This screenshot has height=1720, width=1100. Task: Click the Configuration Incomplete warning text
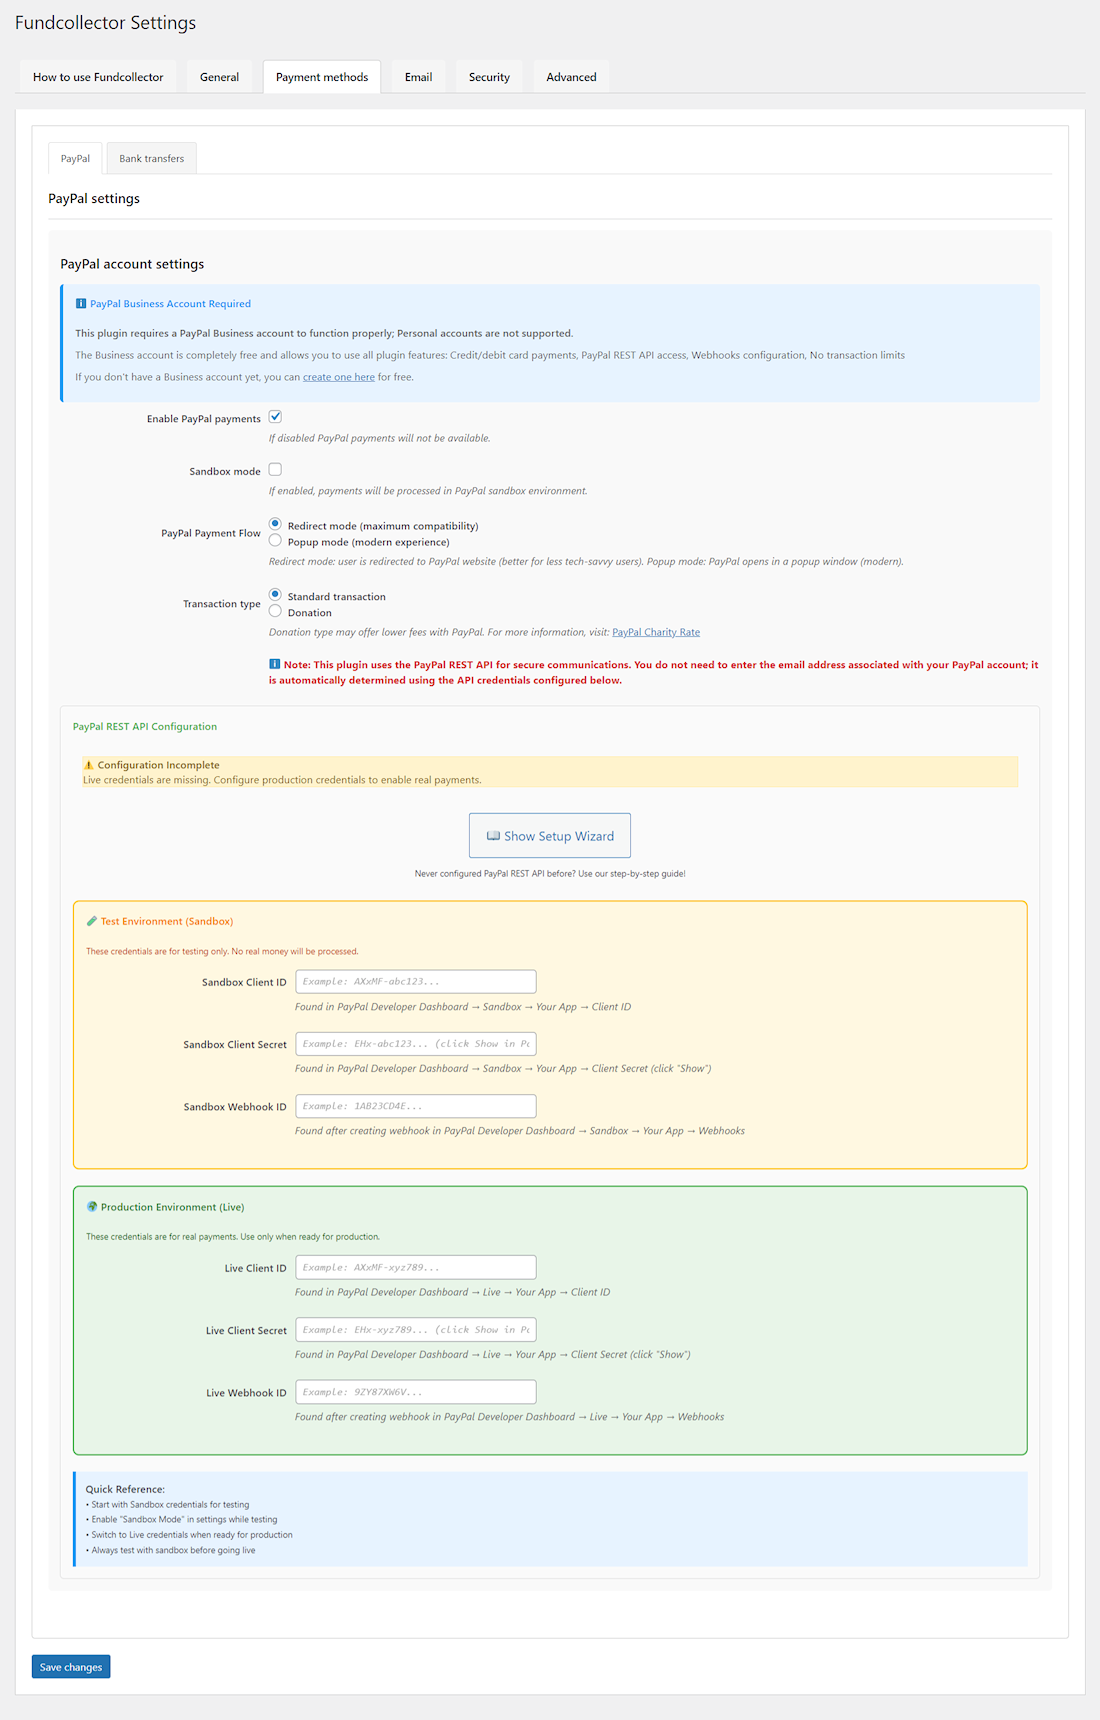coord(158,765)
